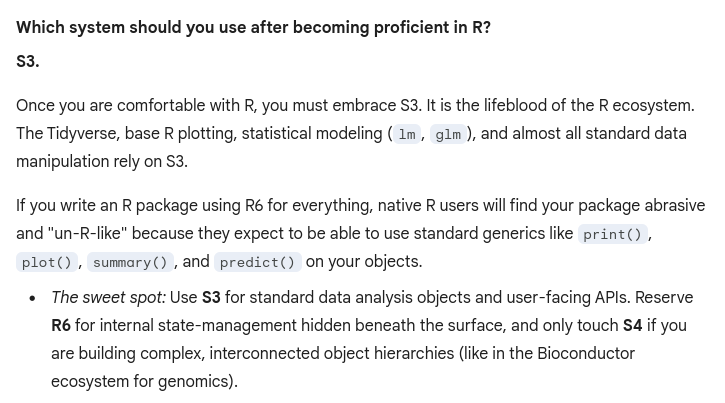
Task: Click the bold "S4" in the bullet point
Action: click(632, 325)
